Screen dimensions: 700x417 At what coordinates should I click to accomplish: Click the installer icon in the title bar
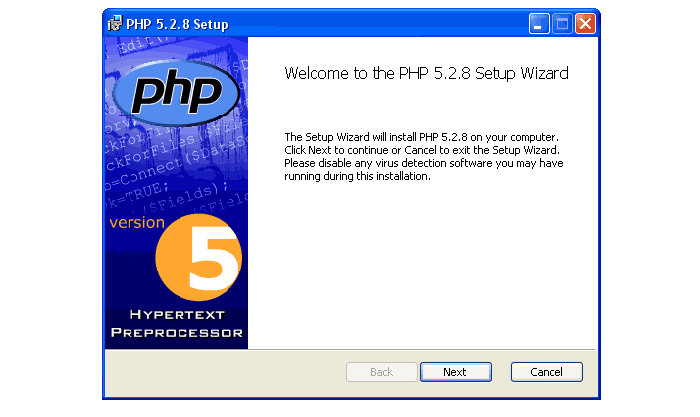(115, 24)
